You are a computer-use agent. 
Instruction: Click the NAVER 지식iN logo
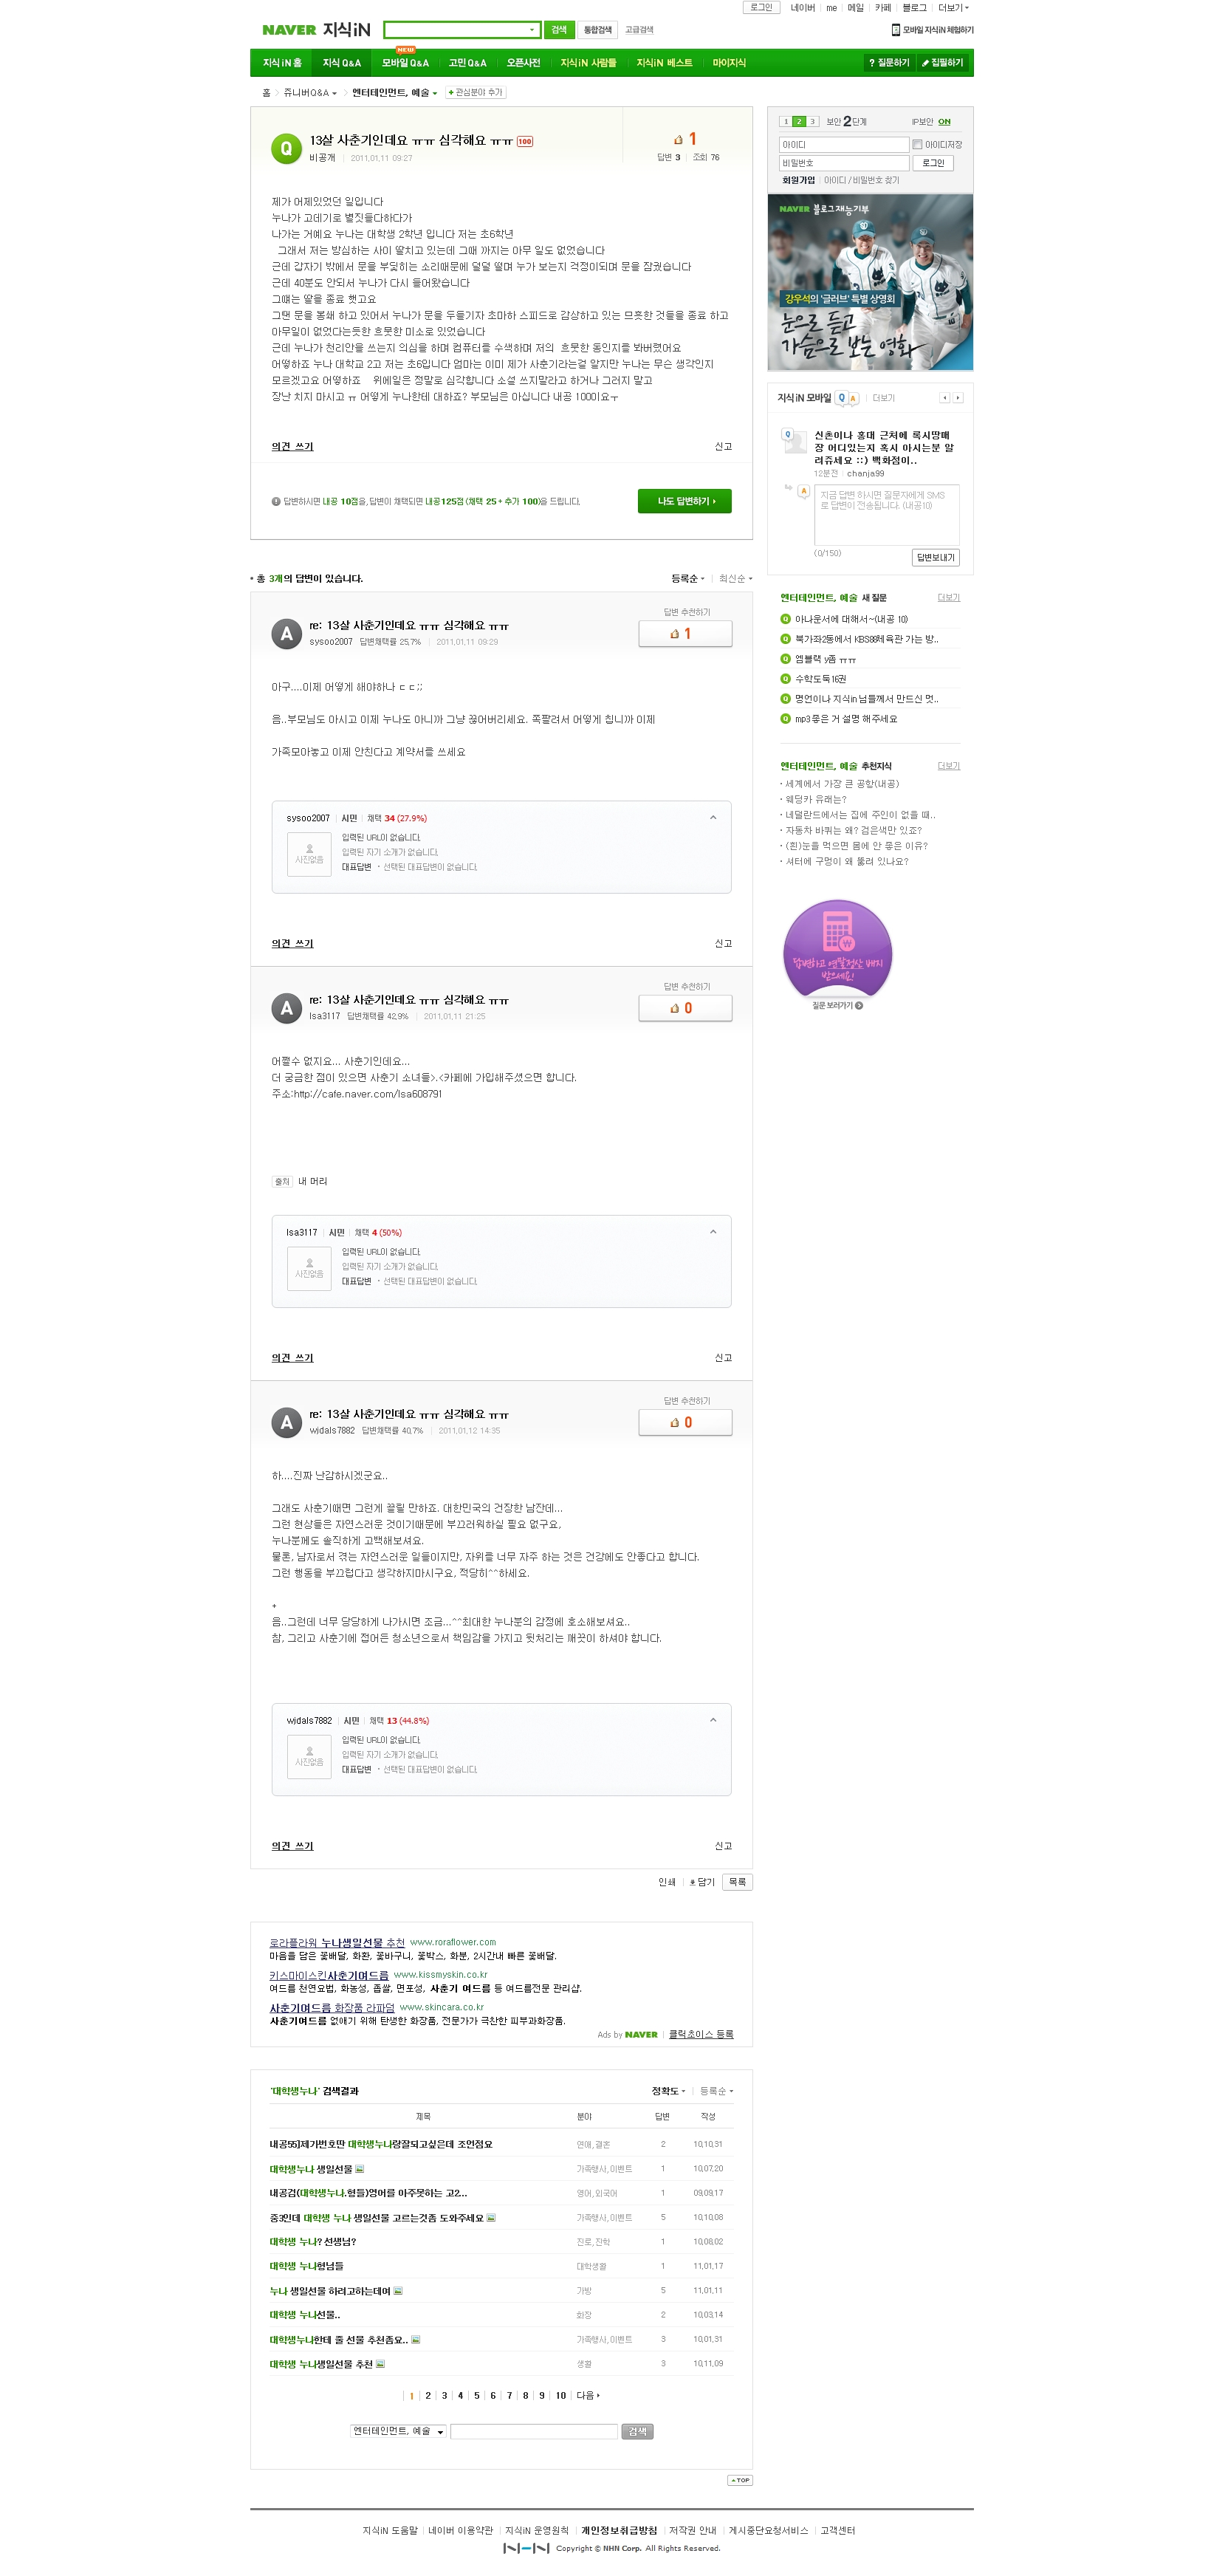316,30
